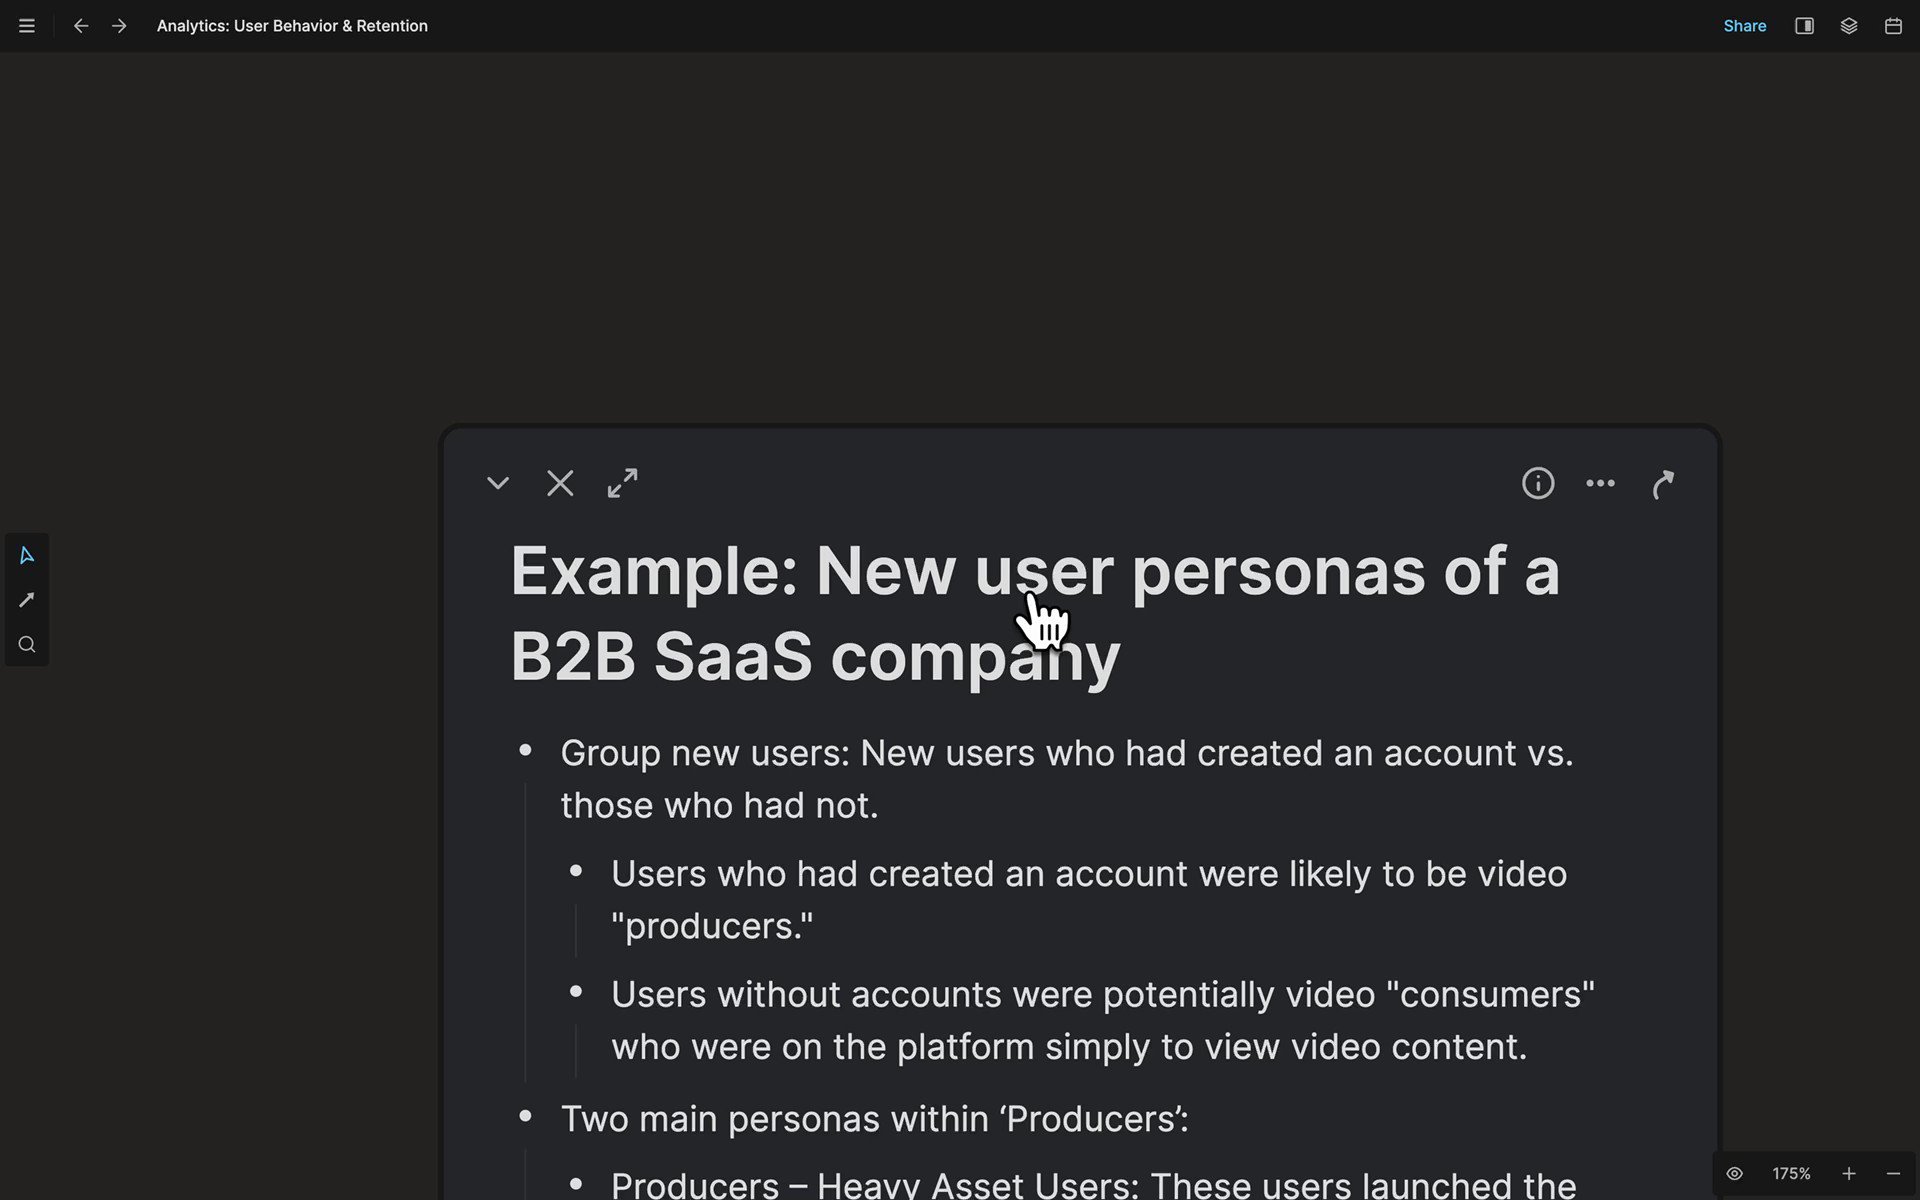Show card info with circled i icon

[x=1538, y=484]
